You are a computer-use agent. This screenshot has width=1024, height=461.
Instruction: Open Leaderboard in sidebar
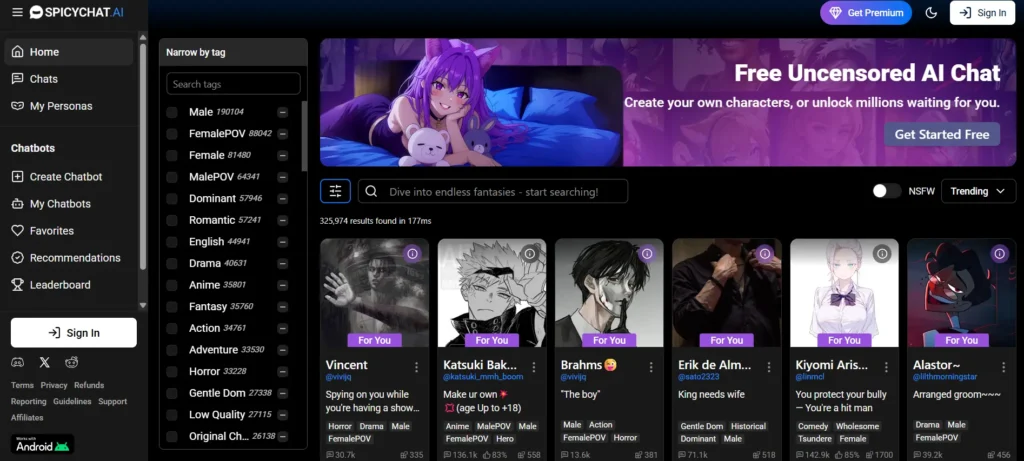(69, 285)
